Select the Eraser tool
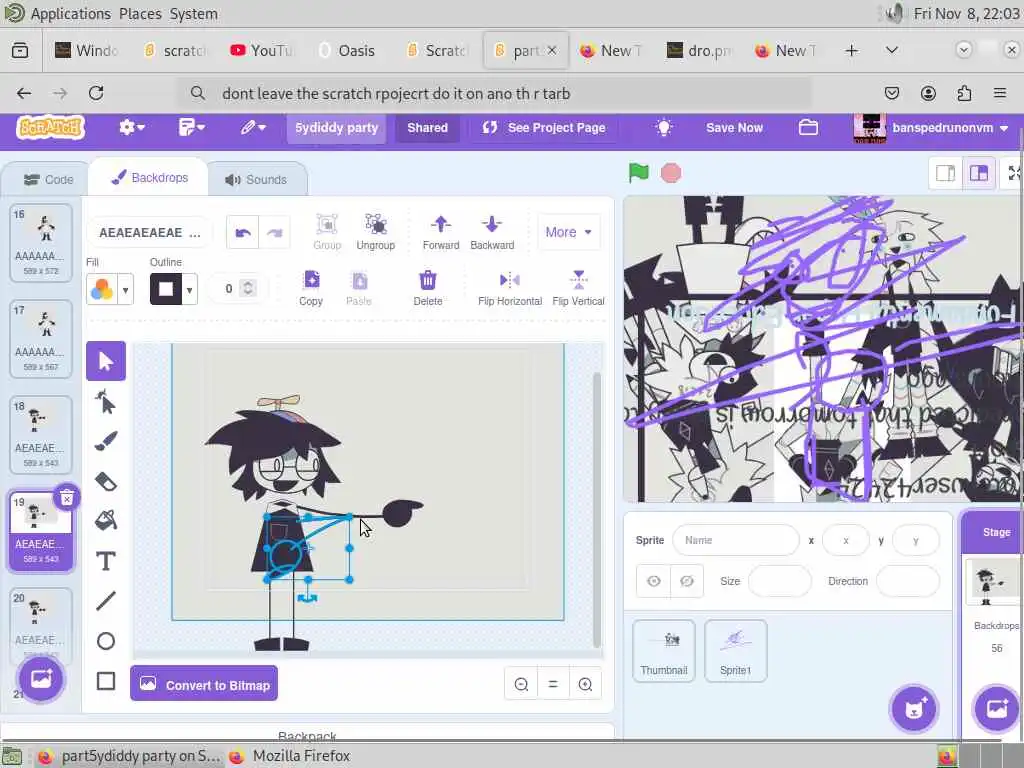 106,482
